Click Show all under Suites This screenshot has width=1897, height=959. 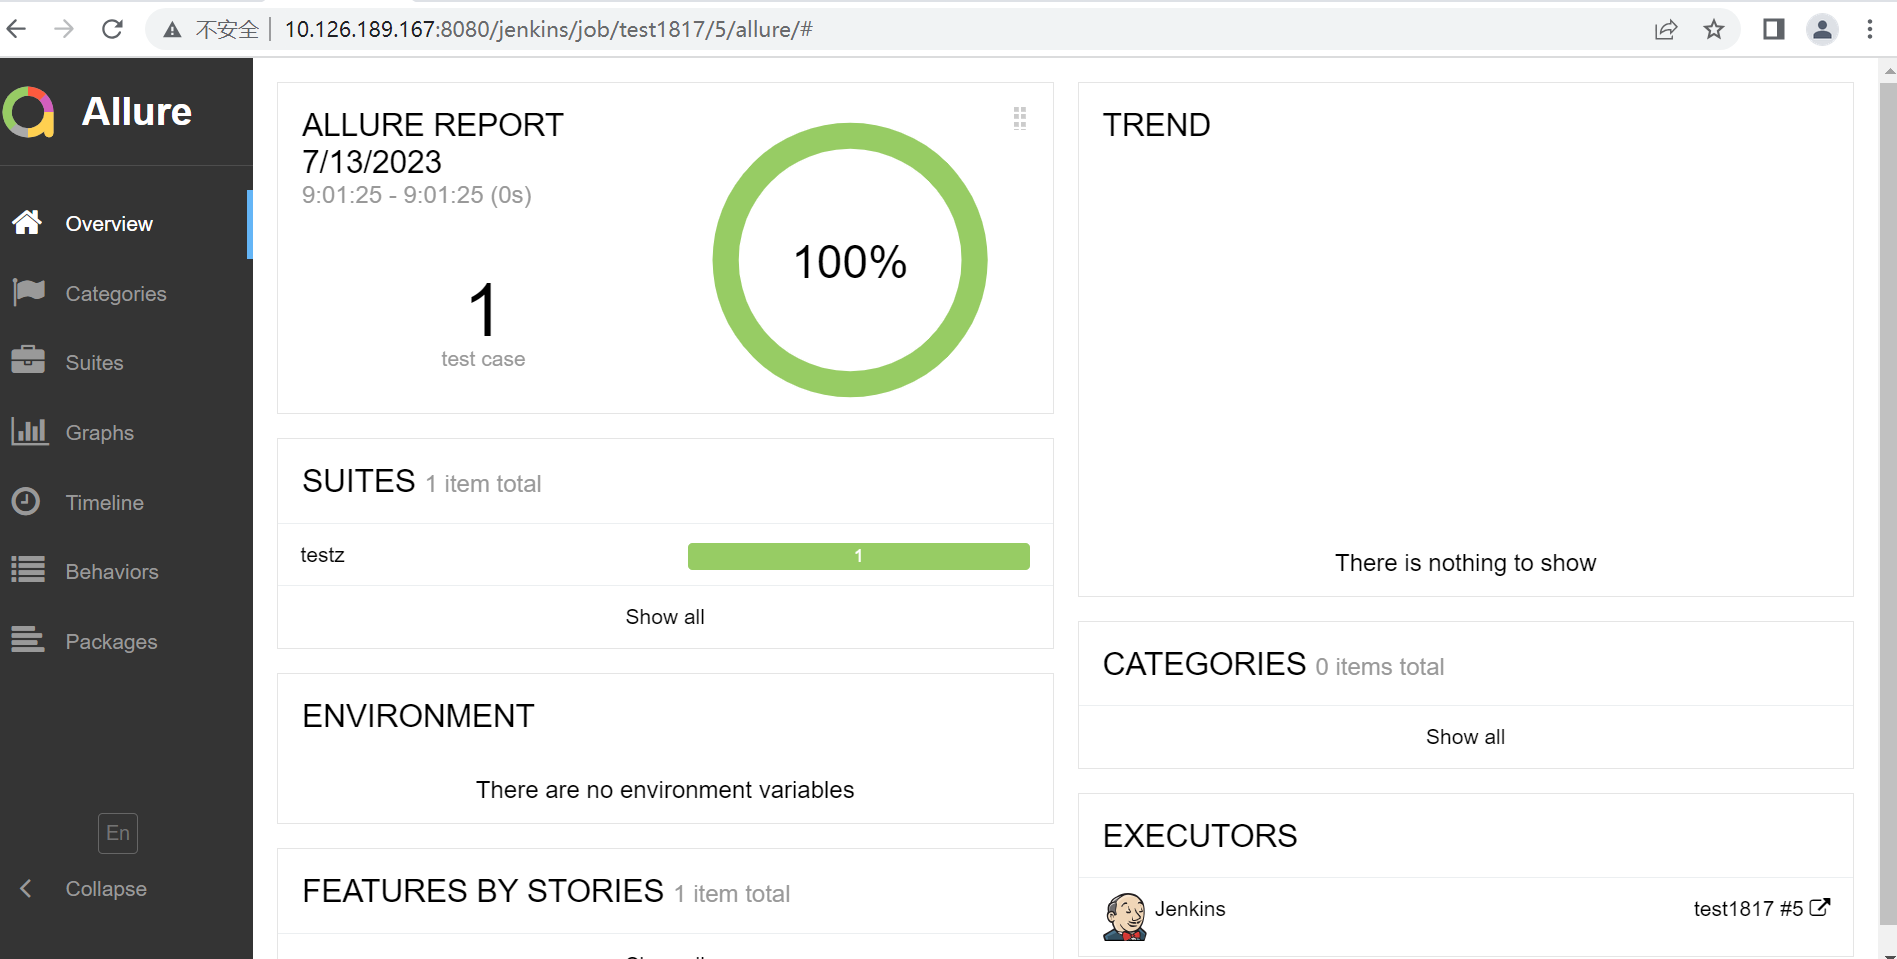click(665, 617)
